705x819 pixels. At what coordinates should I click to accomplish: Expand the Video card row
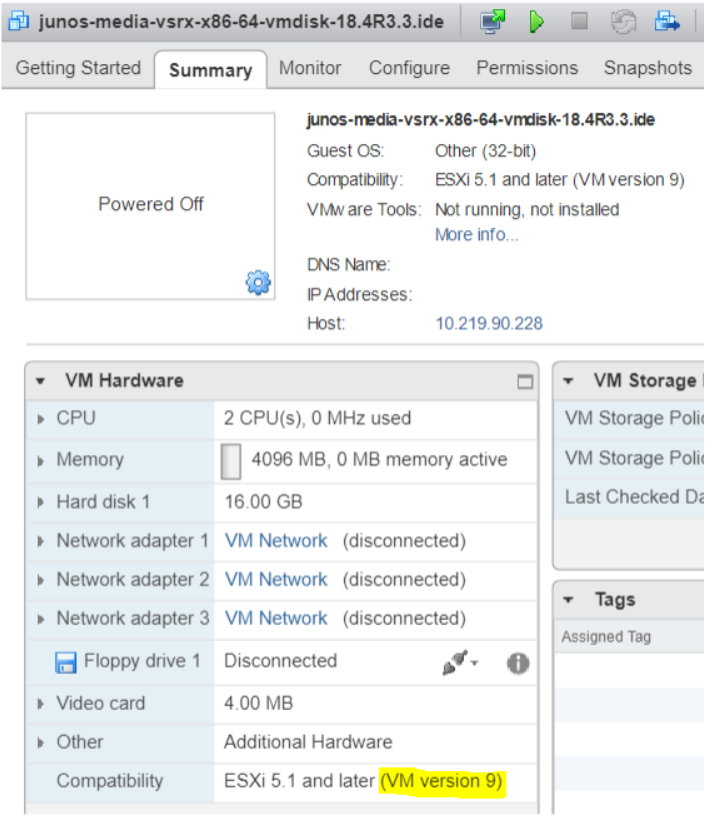point(41,704)
